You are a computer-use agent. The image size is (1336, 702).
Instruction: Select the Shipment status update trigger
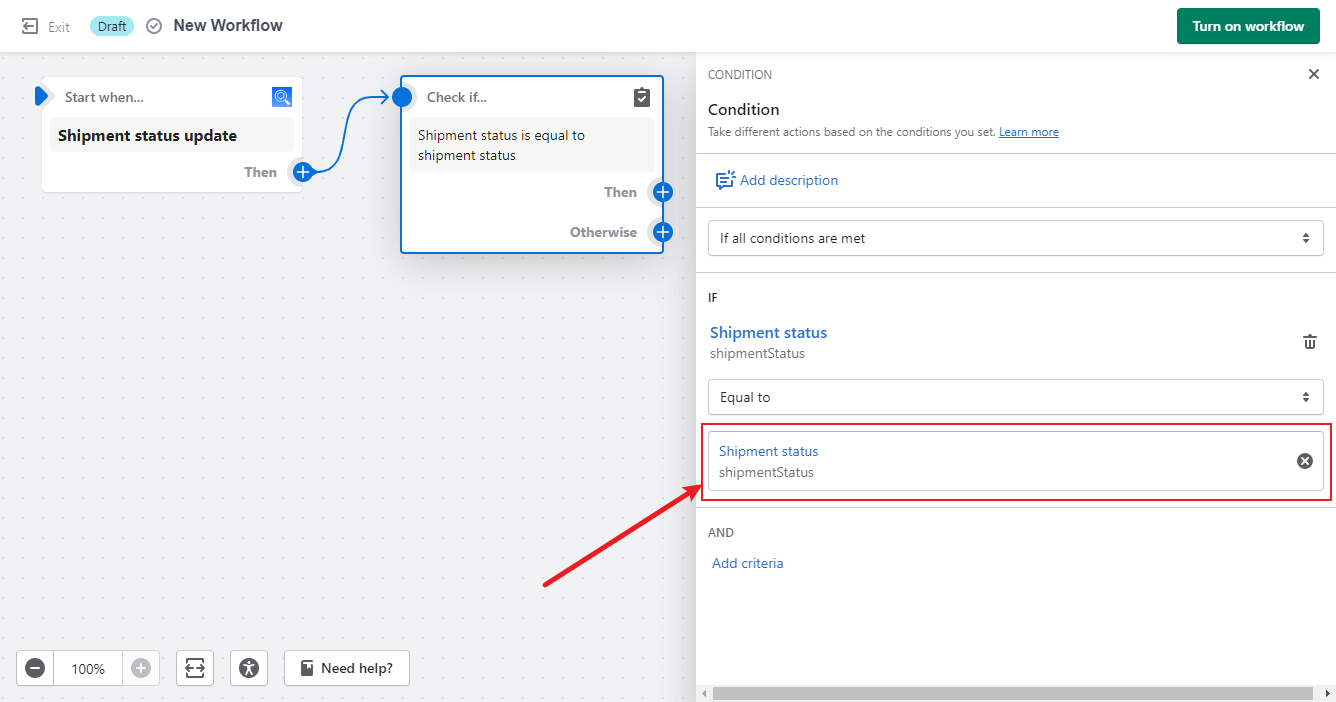click(x=172, y=136)
